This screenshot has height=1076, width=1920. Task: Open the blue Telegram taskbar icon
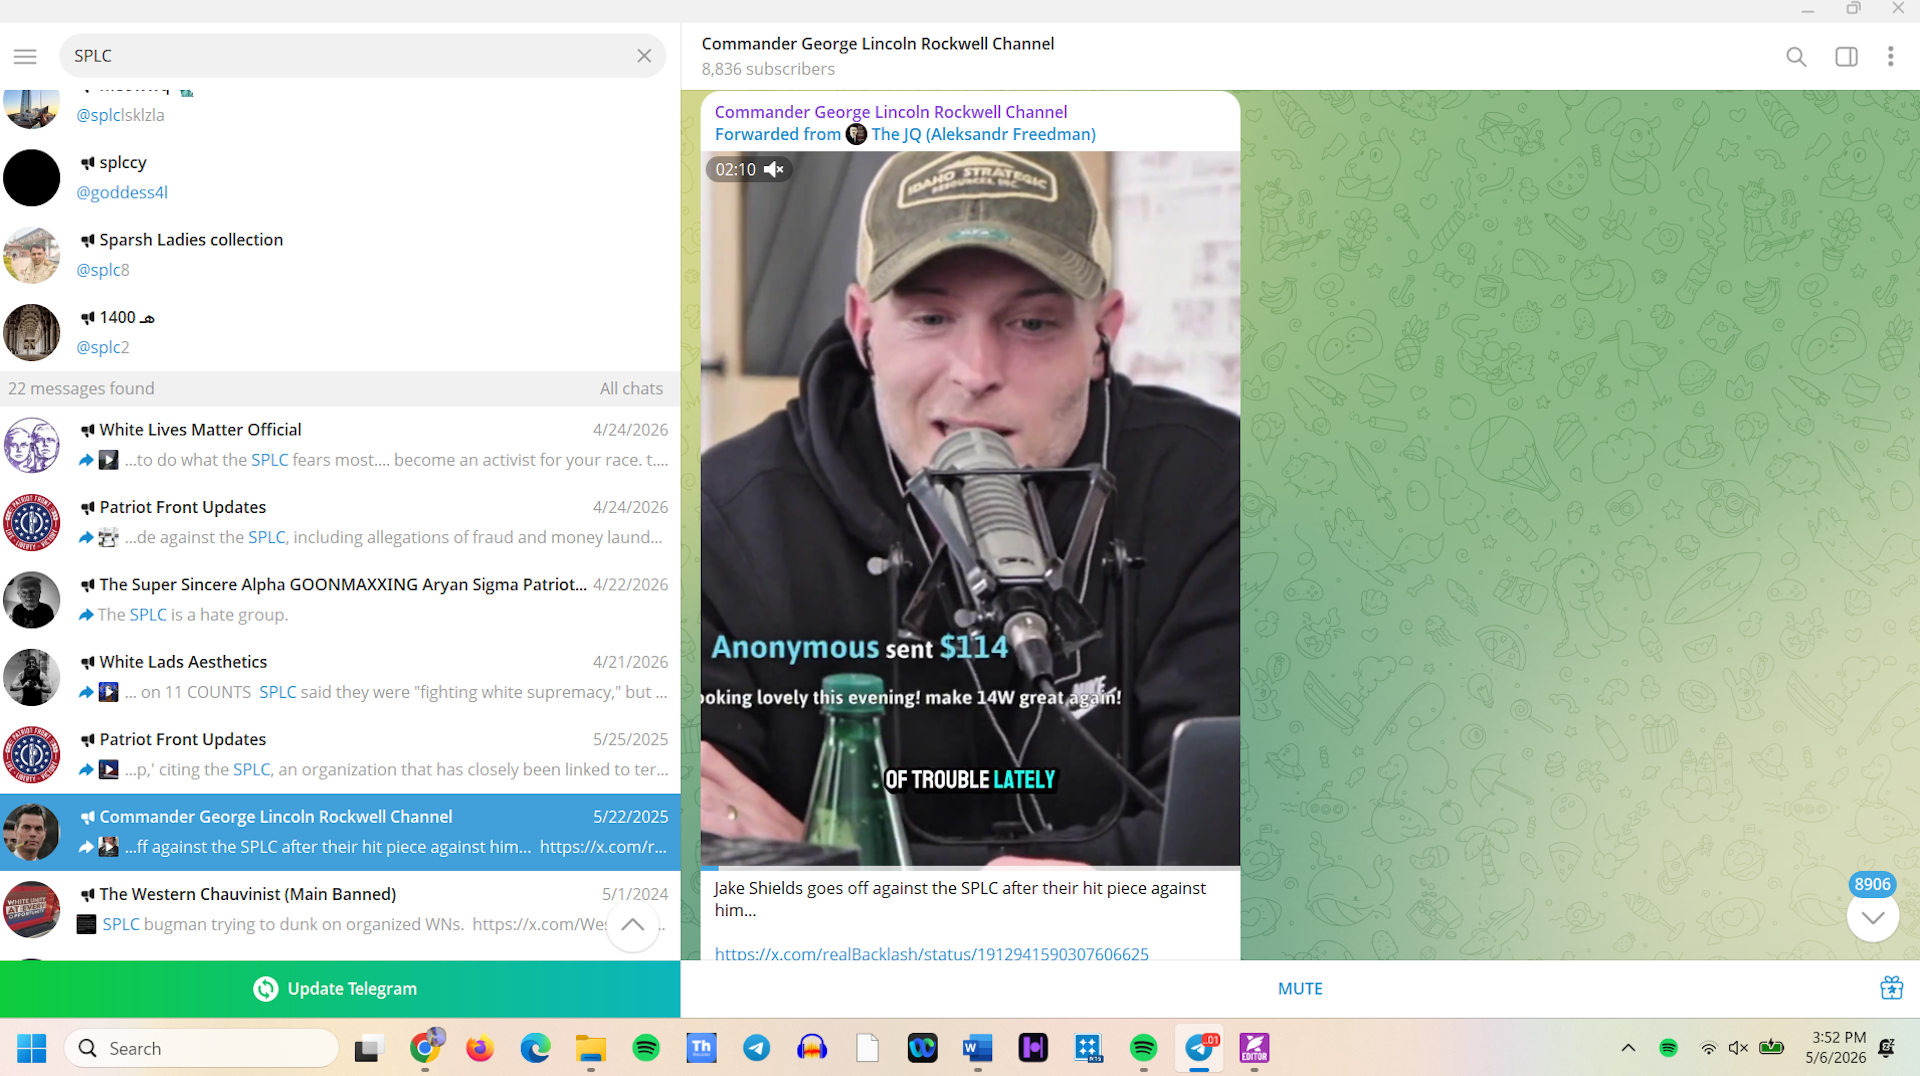[757, 1048]
